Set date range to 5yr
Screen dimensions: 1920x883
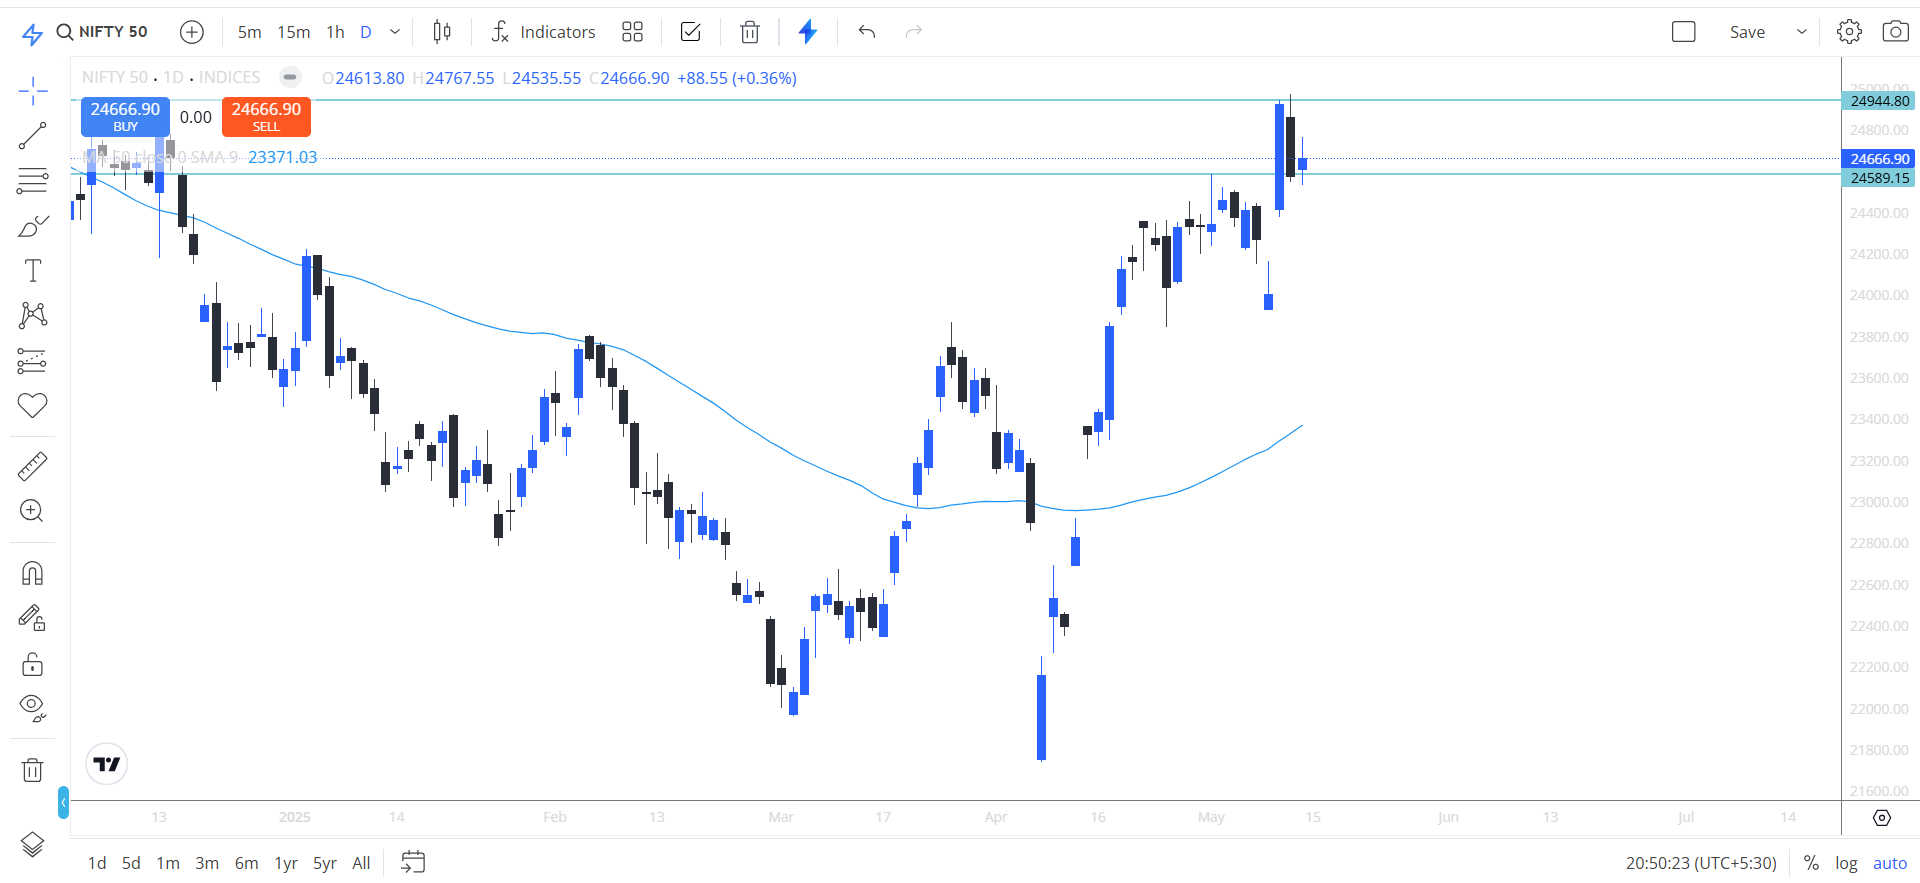325,863
